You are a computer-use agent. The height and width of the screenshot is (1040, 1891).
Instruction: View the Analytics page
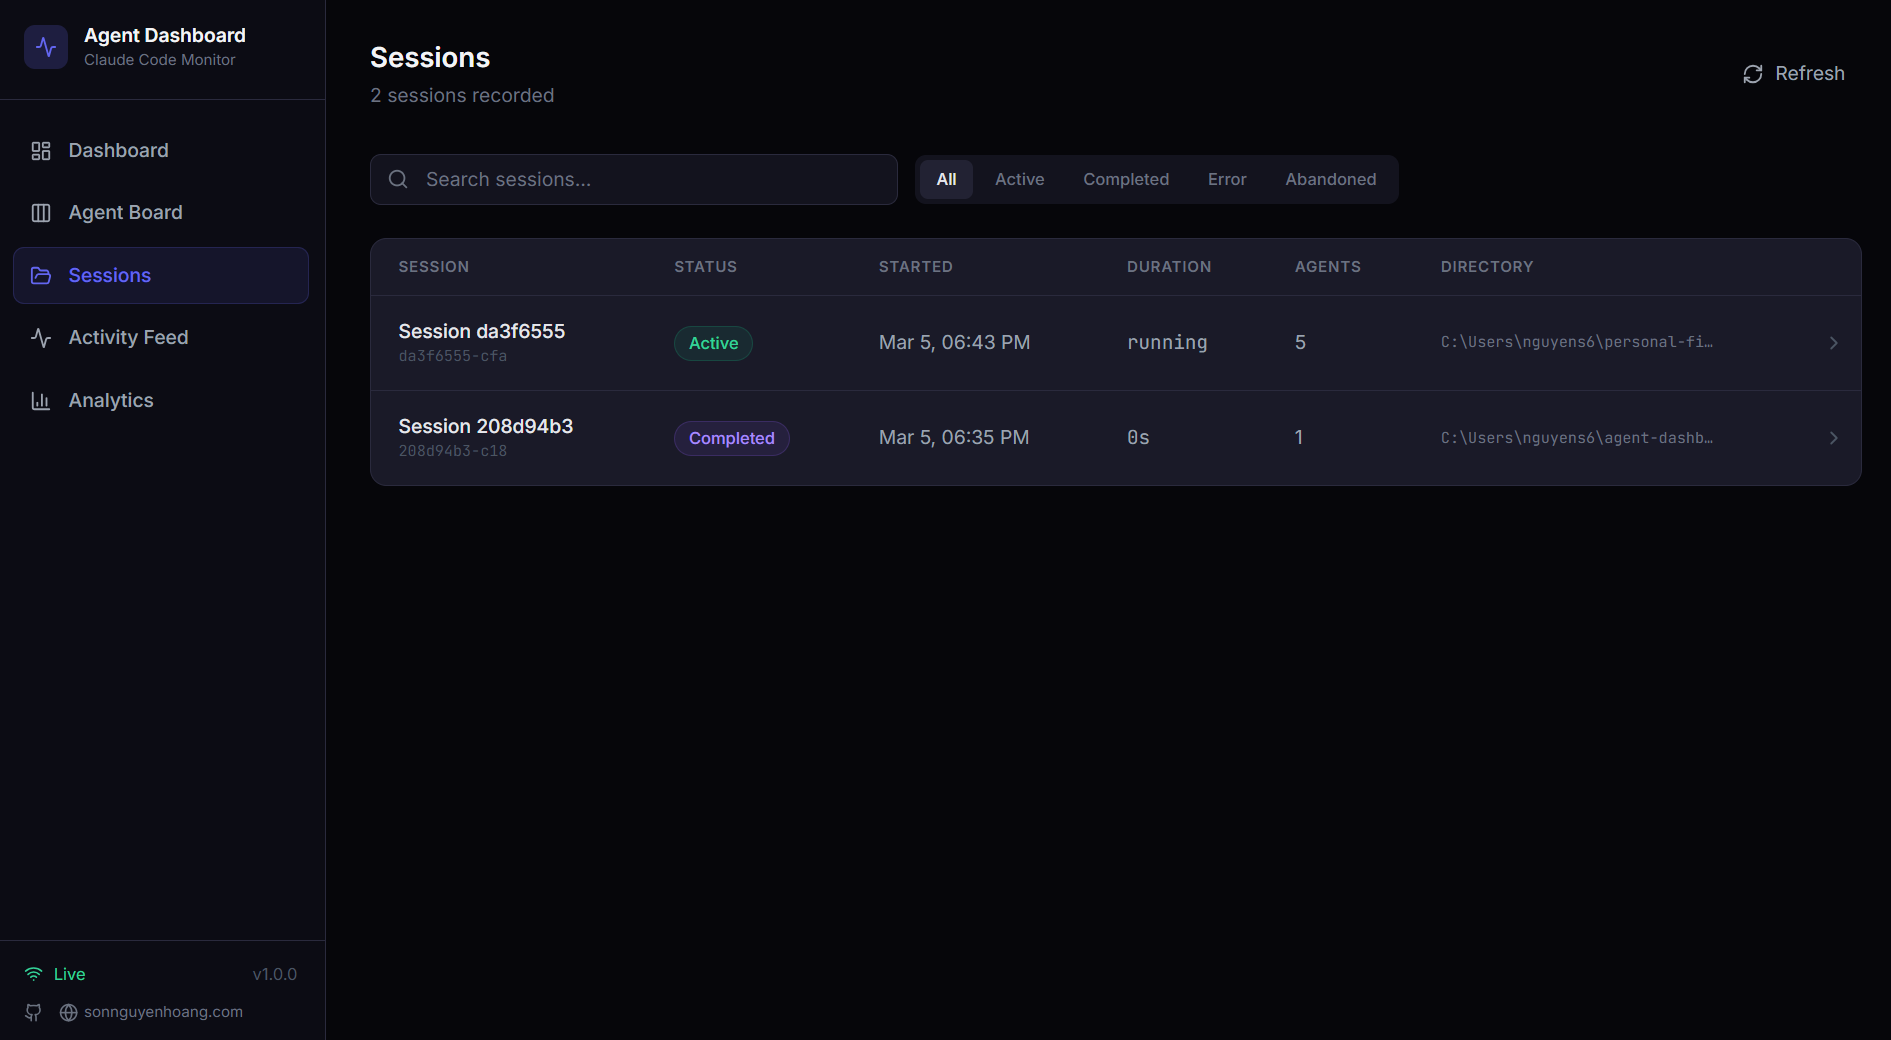pyautogui.click(x=110, y=400)
